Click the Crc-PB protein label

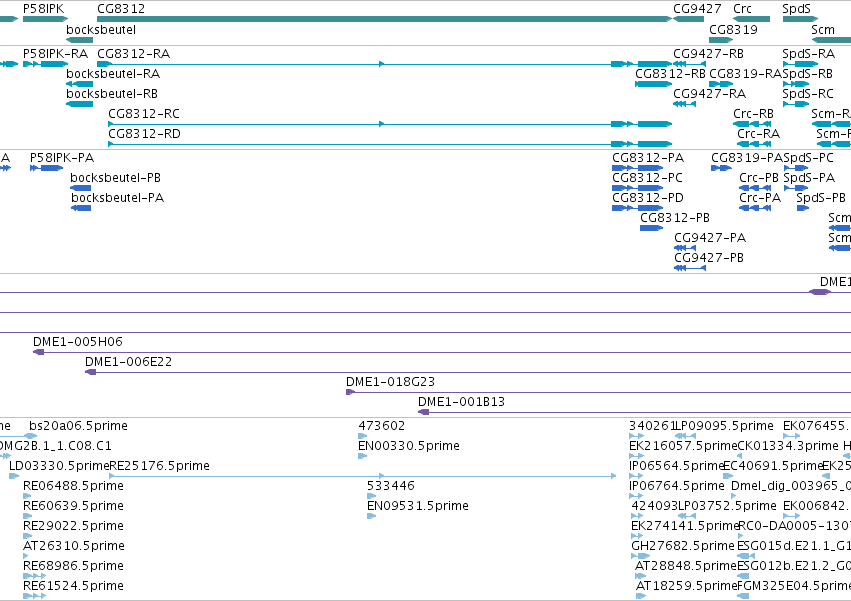coord(759,178)
